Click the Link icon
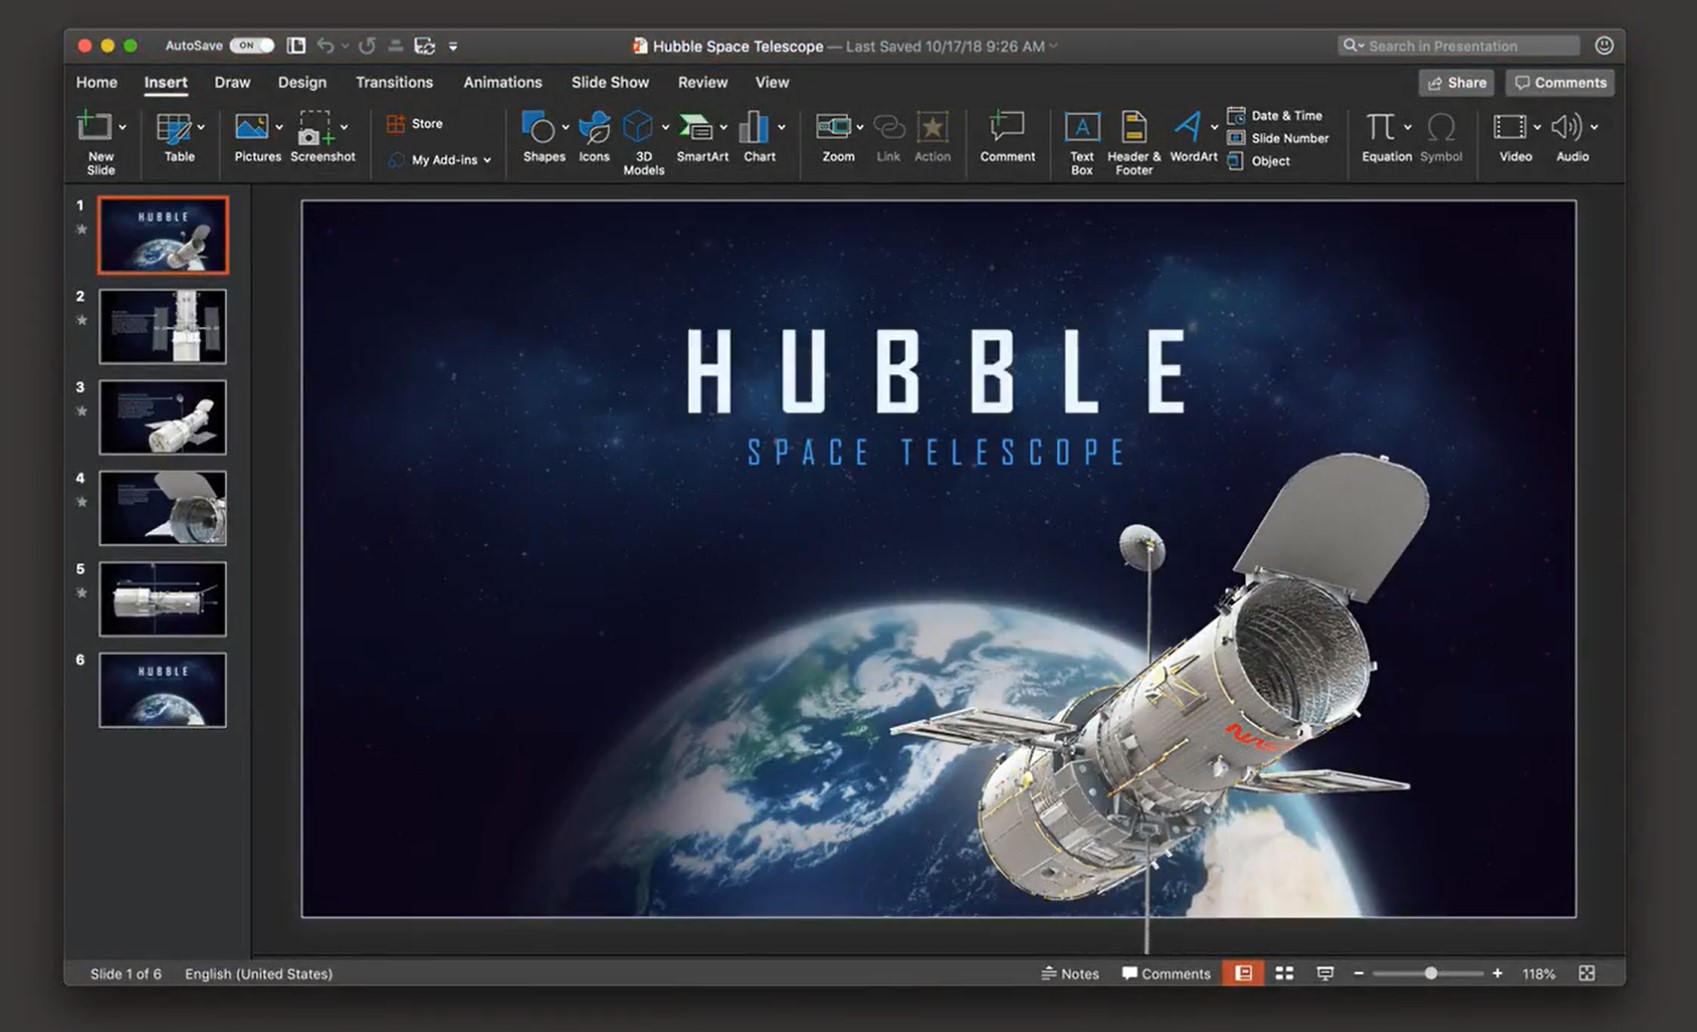This screenshot has height=1032, width=1697. point(888,127)
